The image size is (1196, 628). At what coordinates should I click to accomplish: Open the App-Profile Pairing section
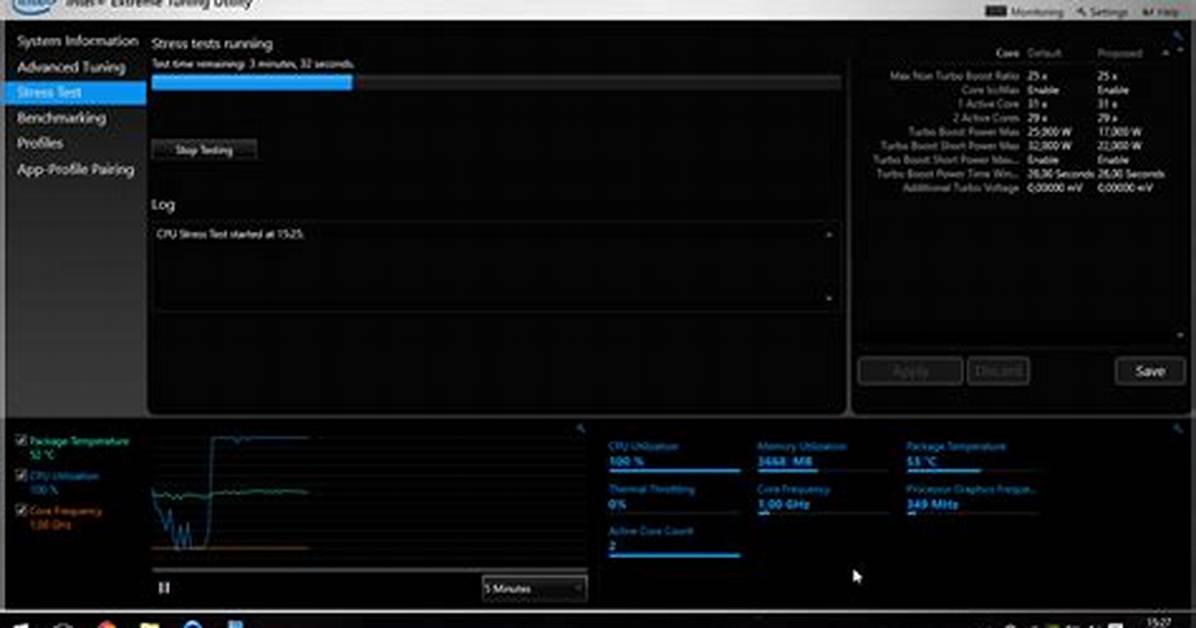pos(75,169)
